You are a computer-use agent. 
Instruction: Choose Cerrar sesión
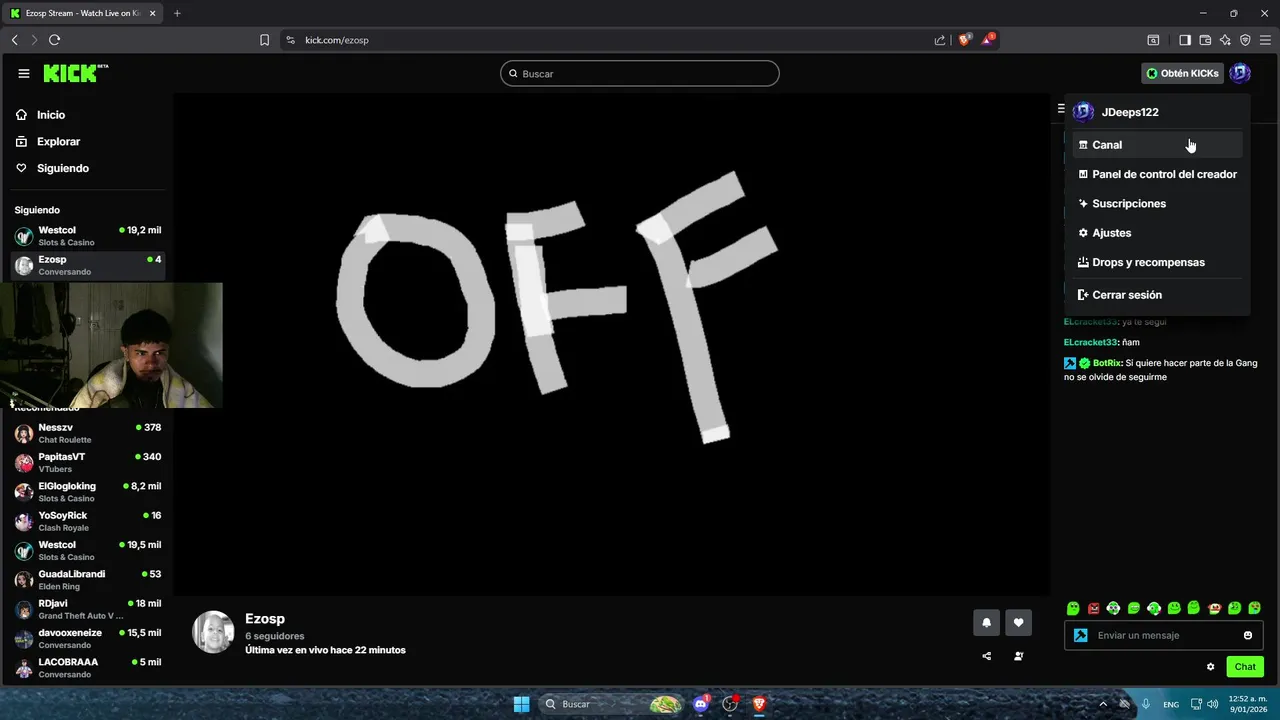click(x=1157, y=295)
